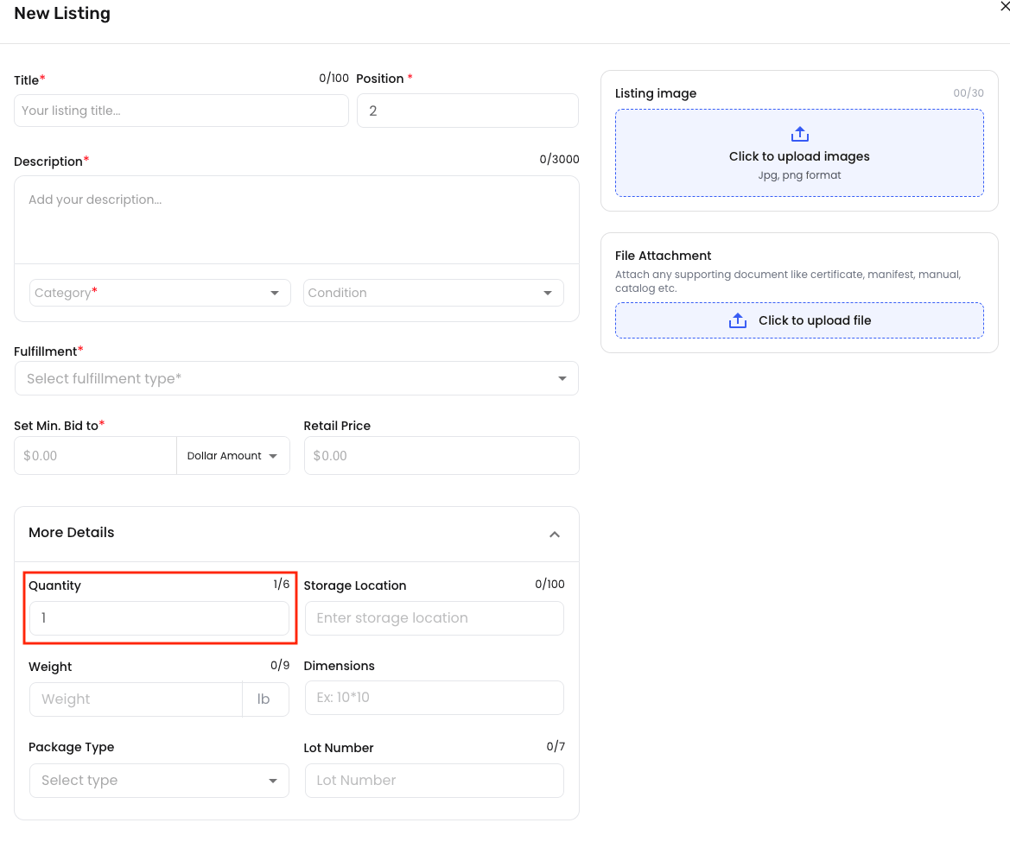Click the Storage Location field
The width and height of the screenshot is (1010, 848).
click(x=433, y=619)
